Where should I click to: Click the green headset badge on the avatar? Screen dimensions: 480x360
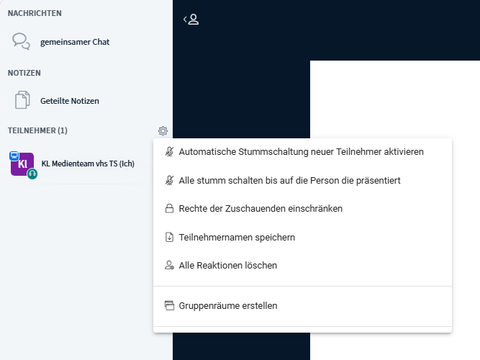[32, 174]
